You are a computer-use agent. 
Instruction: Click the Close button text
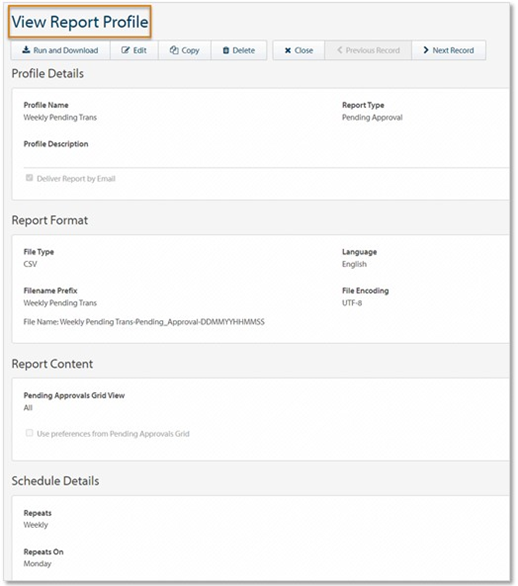tap(303, 50)
